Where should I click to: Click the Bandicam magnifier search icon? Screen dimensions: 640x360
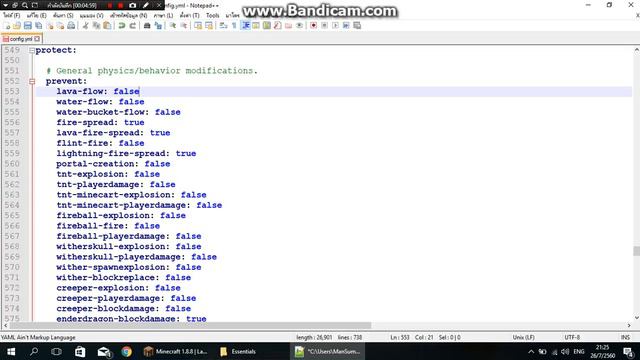[24, 5]
